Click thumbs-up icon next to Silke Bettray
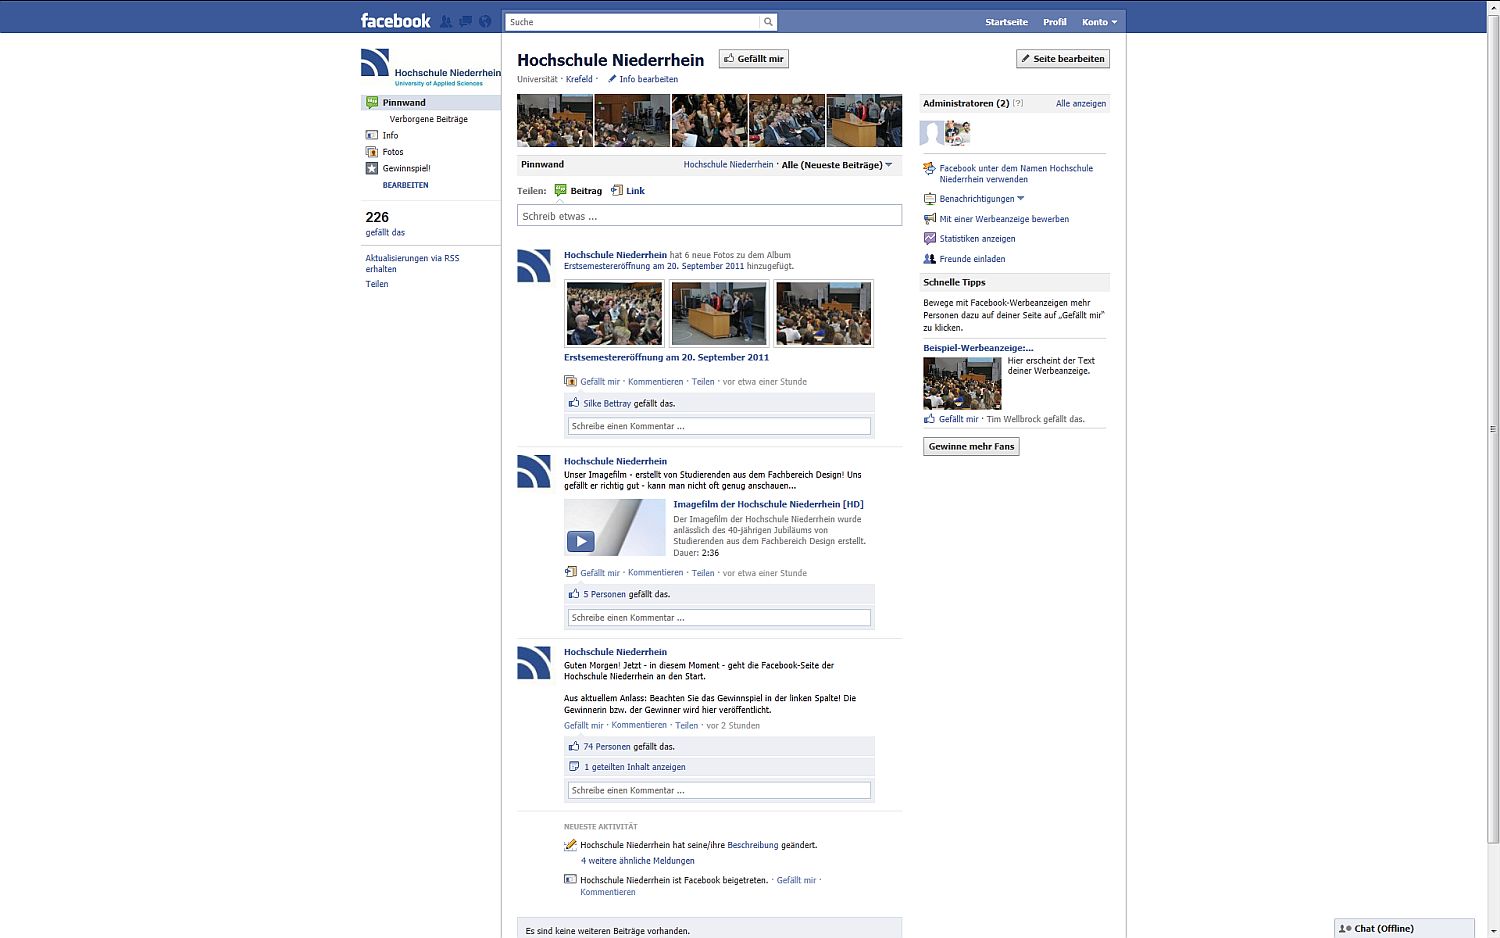The height and width of the screenshot is (938, 1500). (574, 403)
